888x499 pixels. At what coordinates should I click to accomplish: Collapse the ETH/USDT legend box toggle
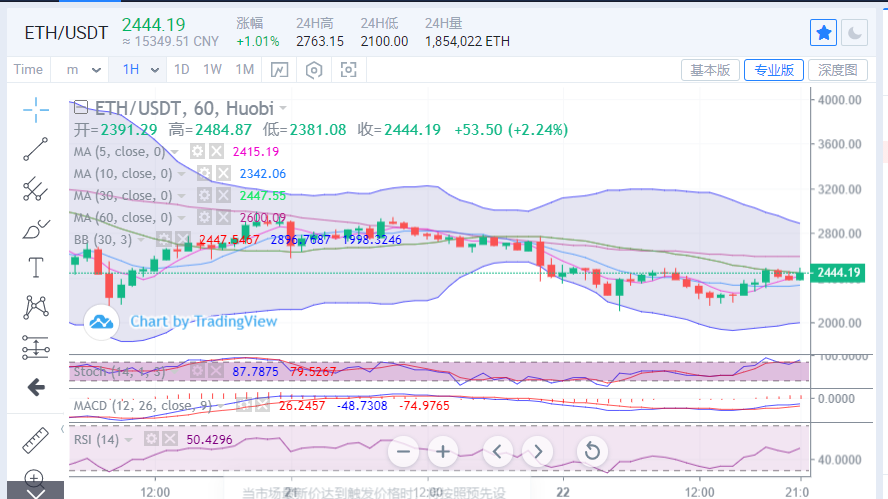pos(80,107)
